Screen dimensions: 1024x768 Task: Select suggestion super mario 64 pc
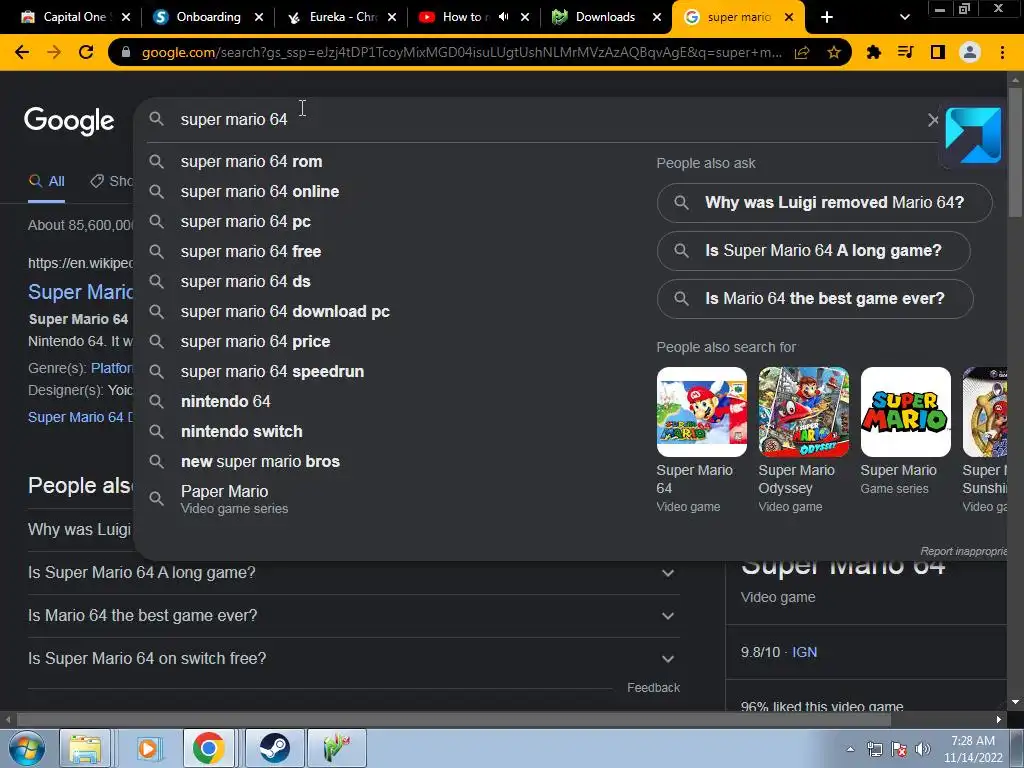tap(392, 221)
